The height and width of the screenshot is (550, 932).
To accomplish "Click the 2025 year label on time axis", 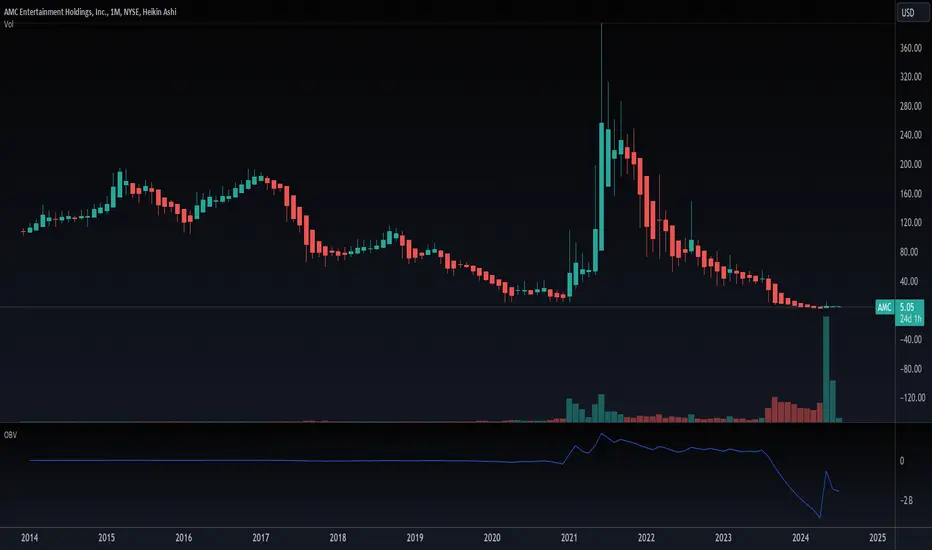I will 877,538.
